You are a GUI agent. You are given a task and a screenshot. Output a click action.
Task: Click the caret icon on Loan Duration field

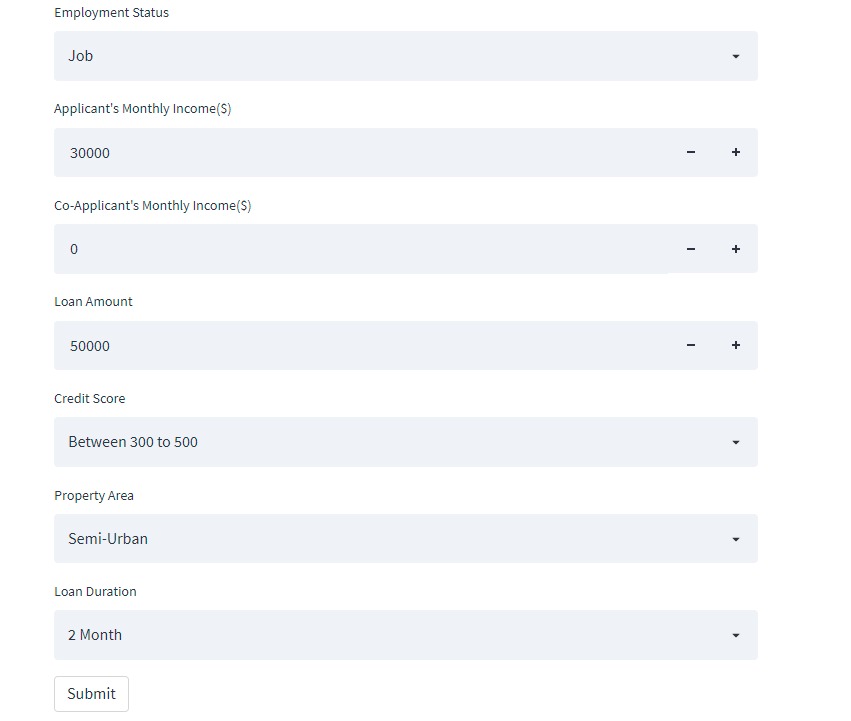click(736, 634)
